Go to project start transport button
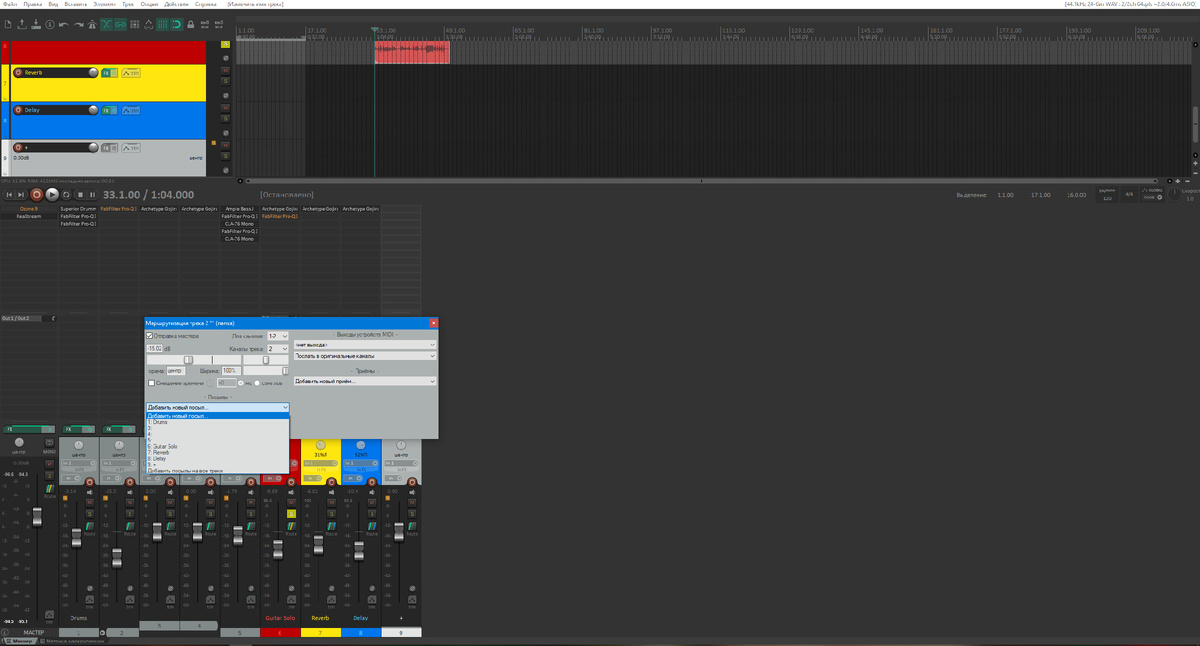The image size is (1200, 646). pos(9,195)
